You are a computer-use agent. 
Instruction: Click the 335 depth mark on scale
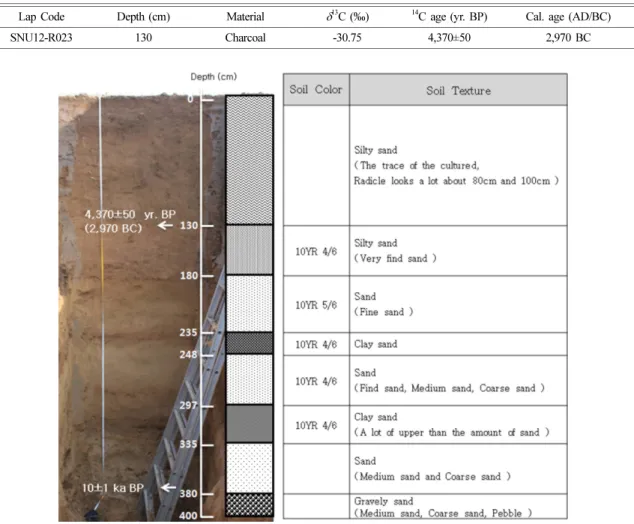coord(188,444)
